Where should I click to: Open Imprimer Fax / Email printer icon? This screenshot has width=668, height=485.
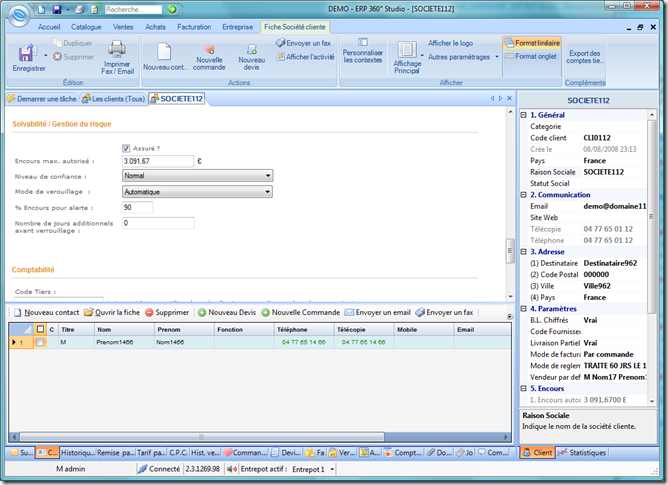click(x=117, y=49)
